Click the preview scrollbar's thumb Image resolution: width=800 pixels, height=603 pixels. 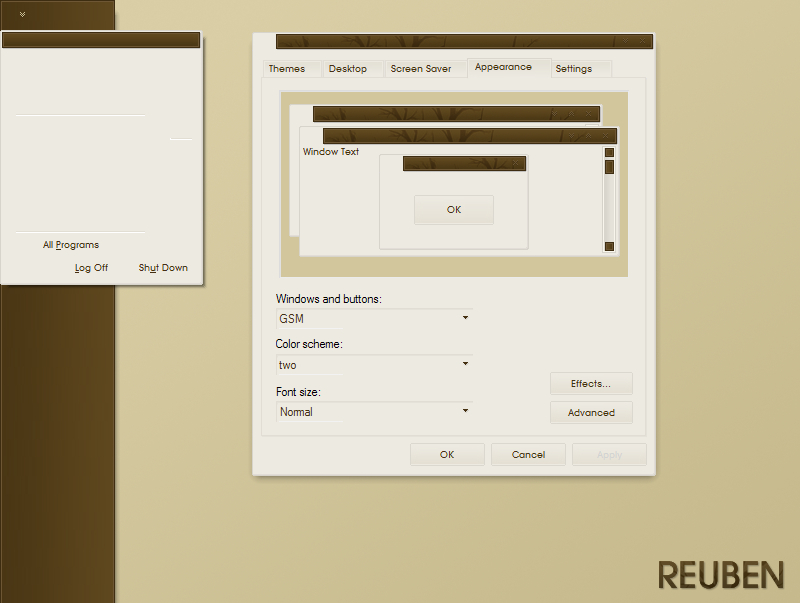(x=609, y=167)
